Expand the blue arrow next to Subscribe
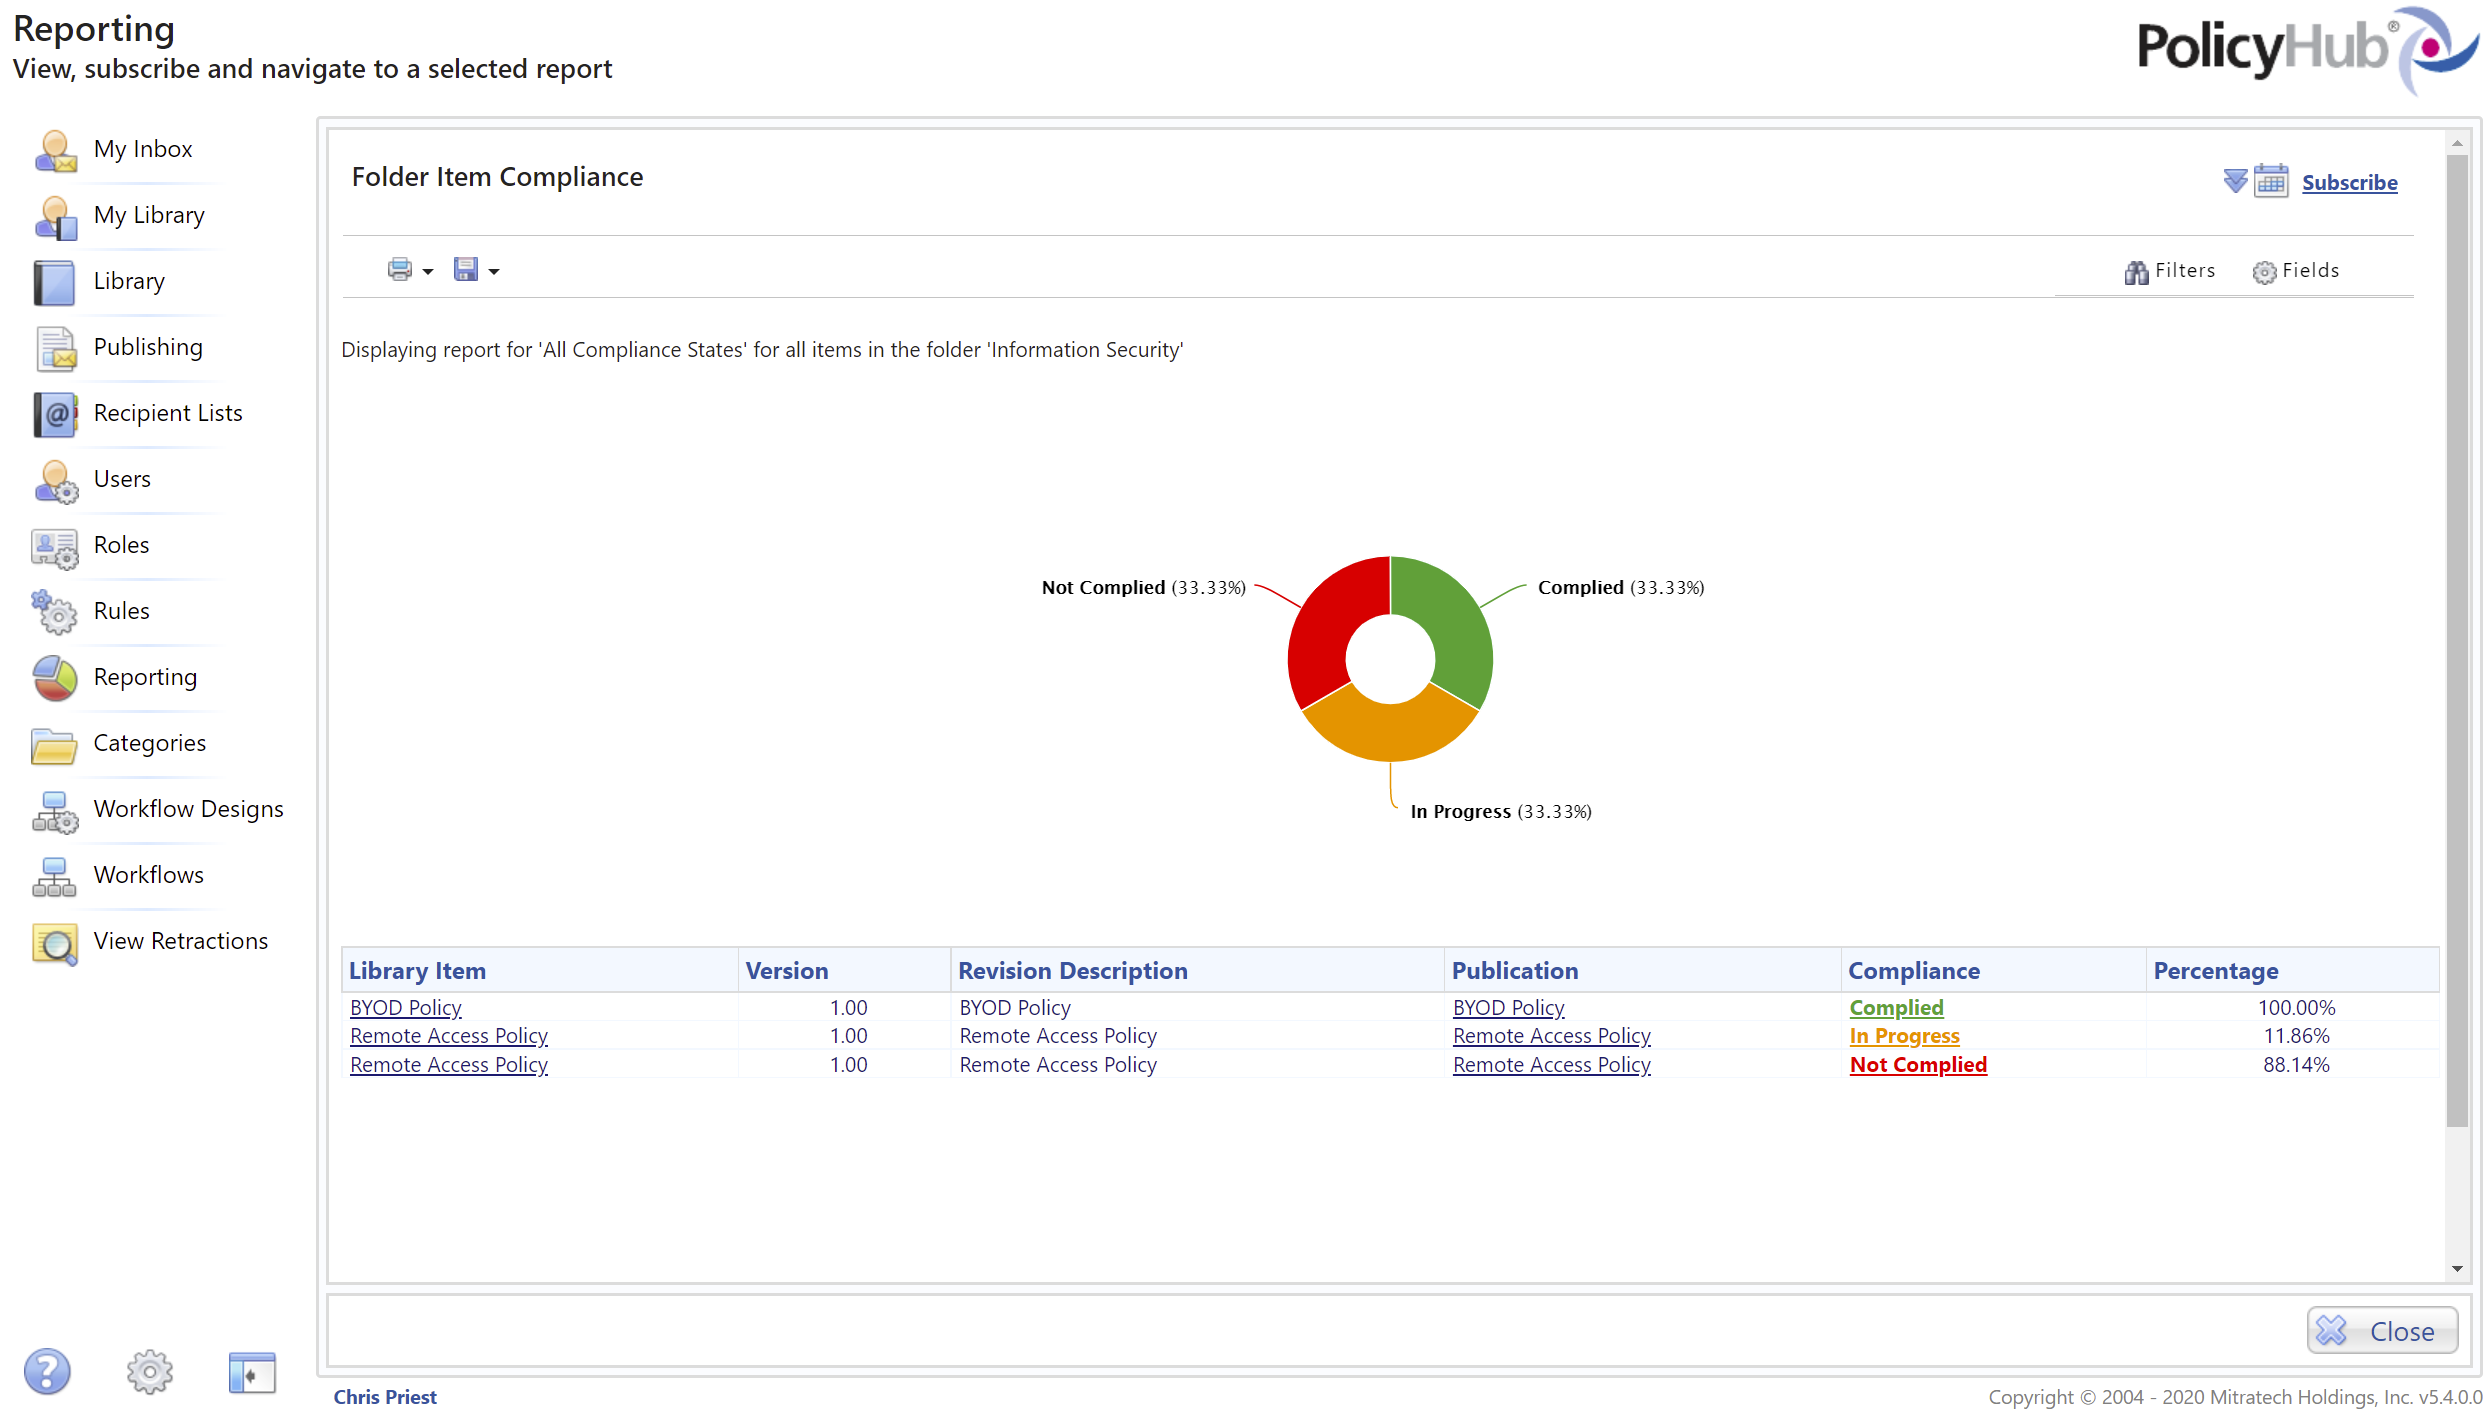This screenshot has width=2489, height=1413. (2235, 181)
